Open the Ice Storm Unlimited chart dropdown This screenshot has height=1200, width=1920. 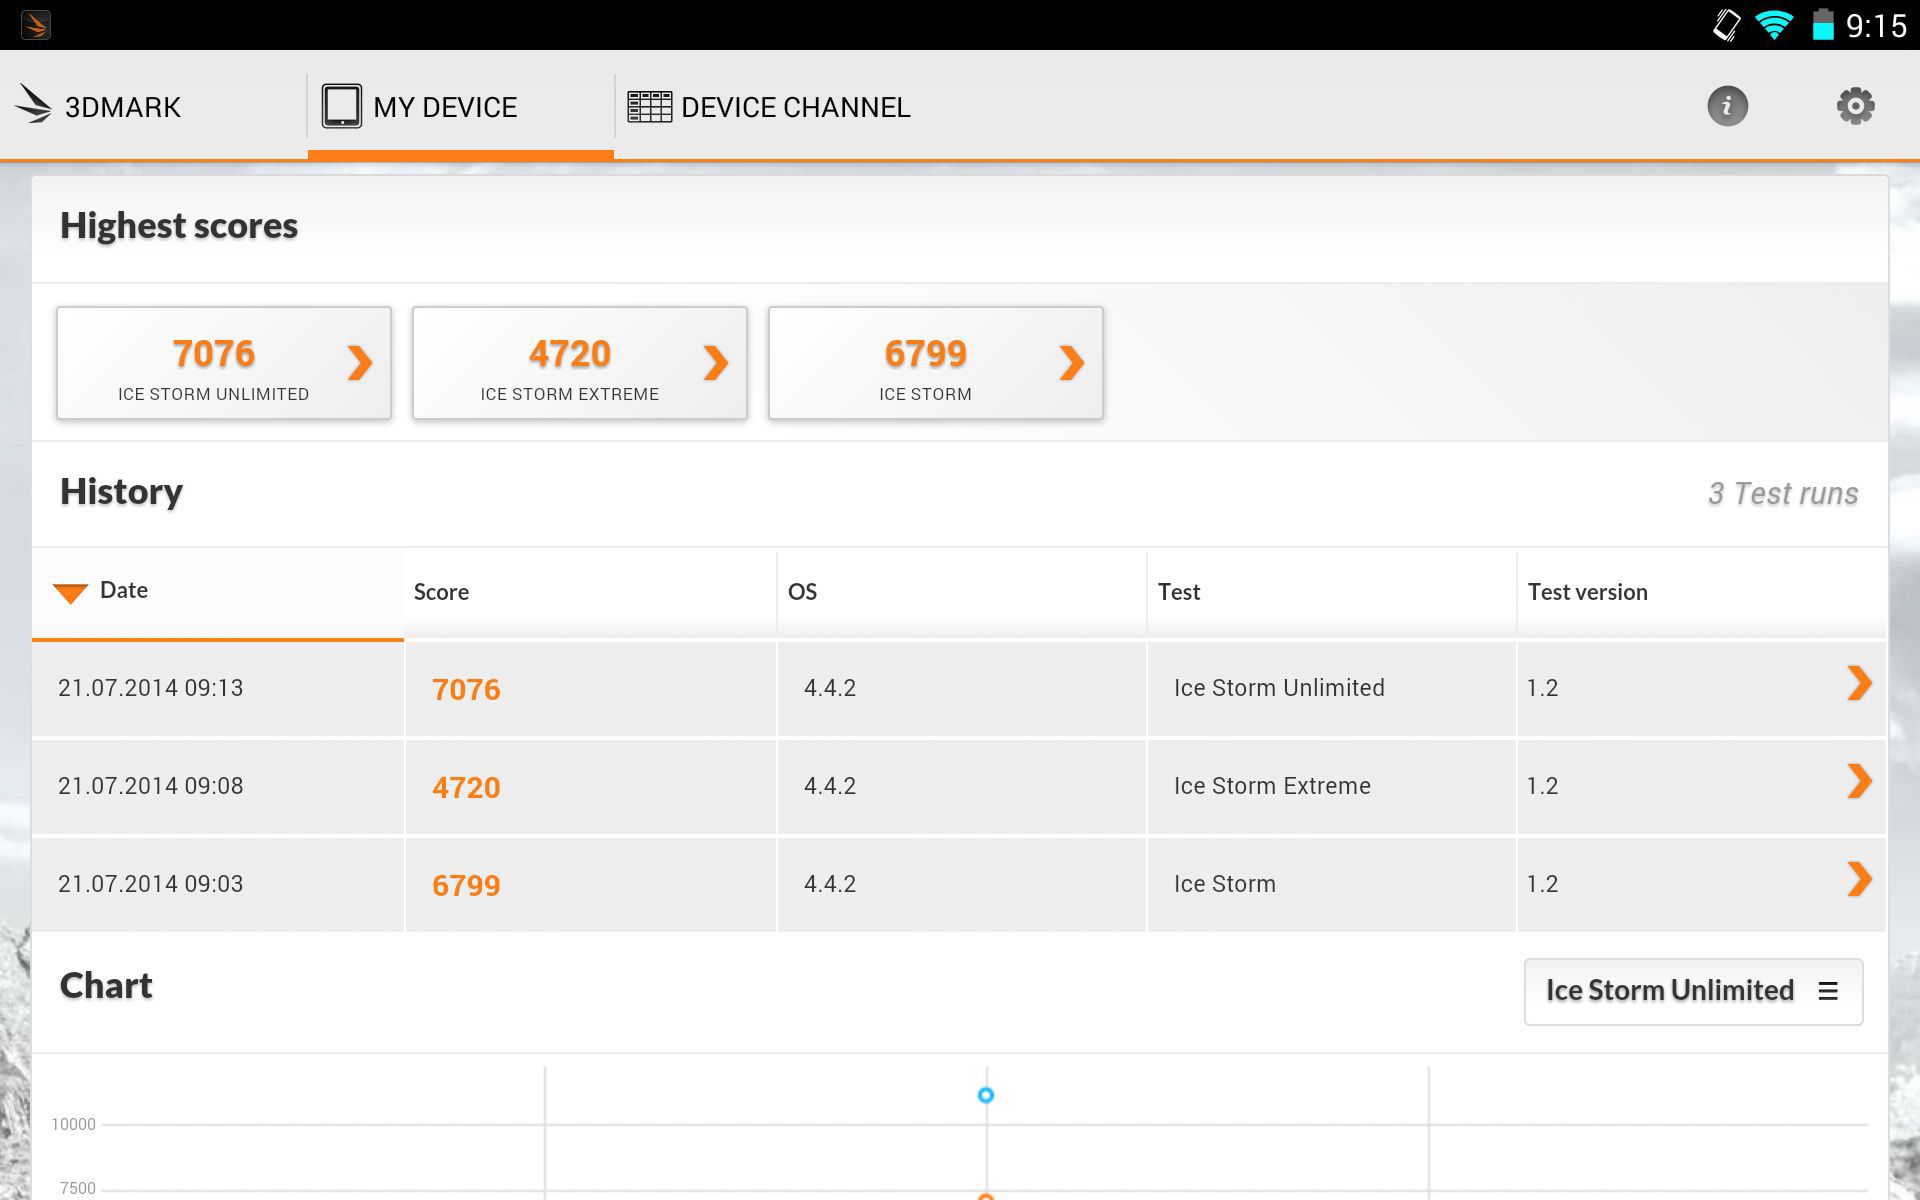click(1693, 991)
